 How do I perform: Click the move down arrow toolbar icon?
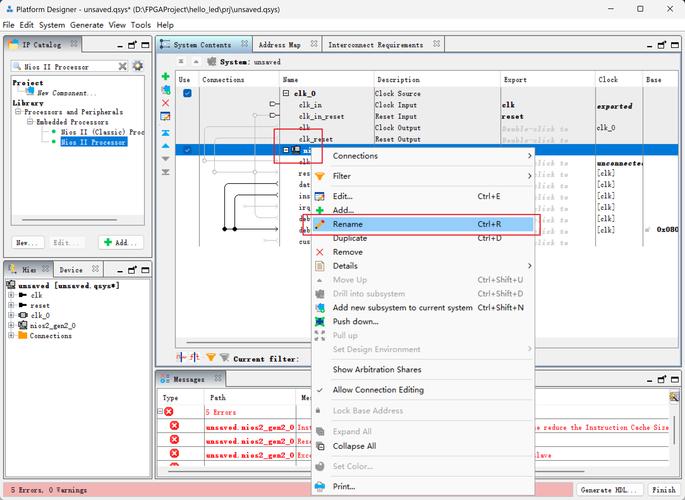(166, 159)
